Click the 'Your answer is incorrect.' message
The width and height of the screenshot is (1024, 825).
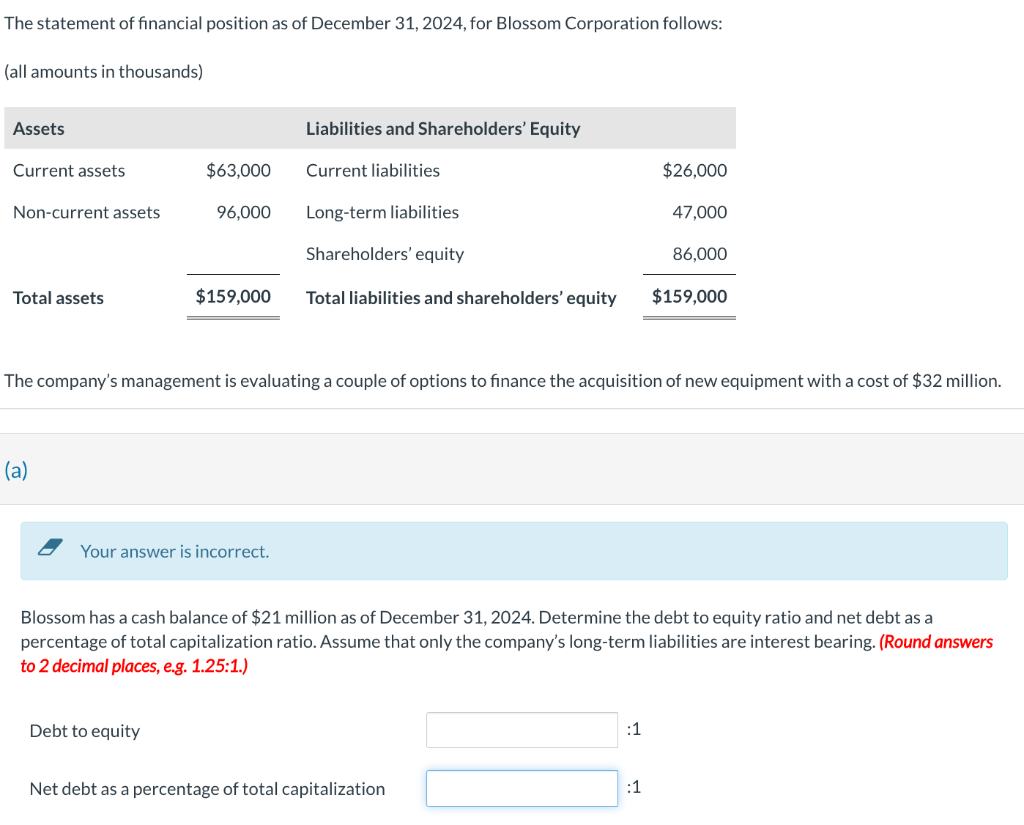click(174, 551)
